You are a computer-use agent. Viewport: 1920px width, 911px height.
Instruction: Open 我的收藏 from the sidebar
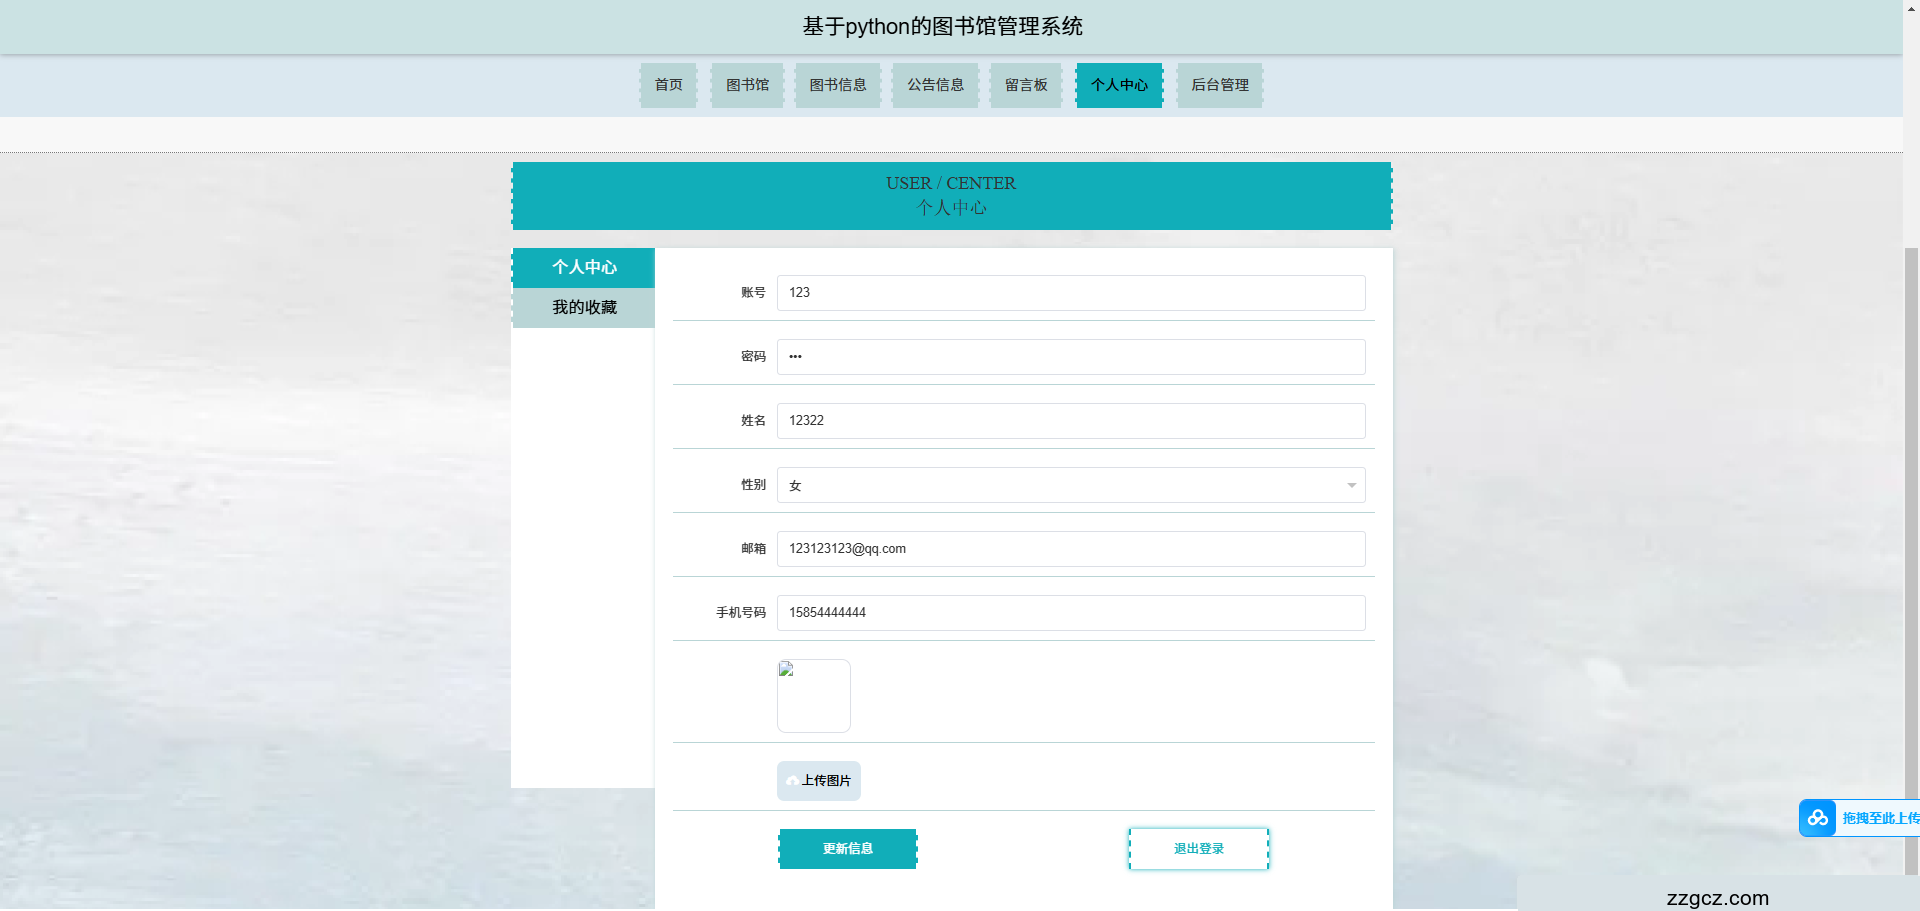(583, 307)
